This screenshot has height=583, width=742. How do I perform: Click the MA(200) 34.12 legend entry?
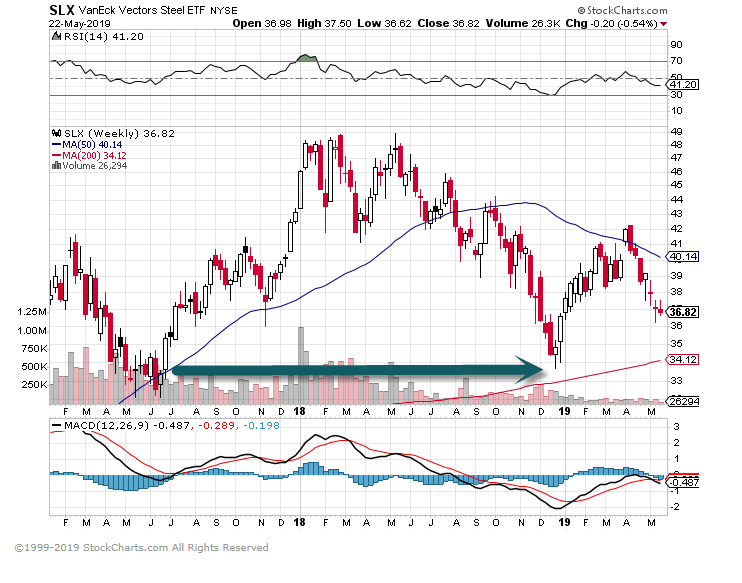point(89,155)
